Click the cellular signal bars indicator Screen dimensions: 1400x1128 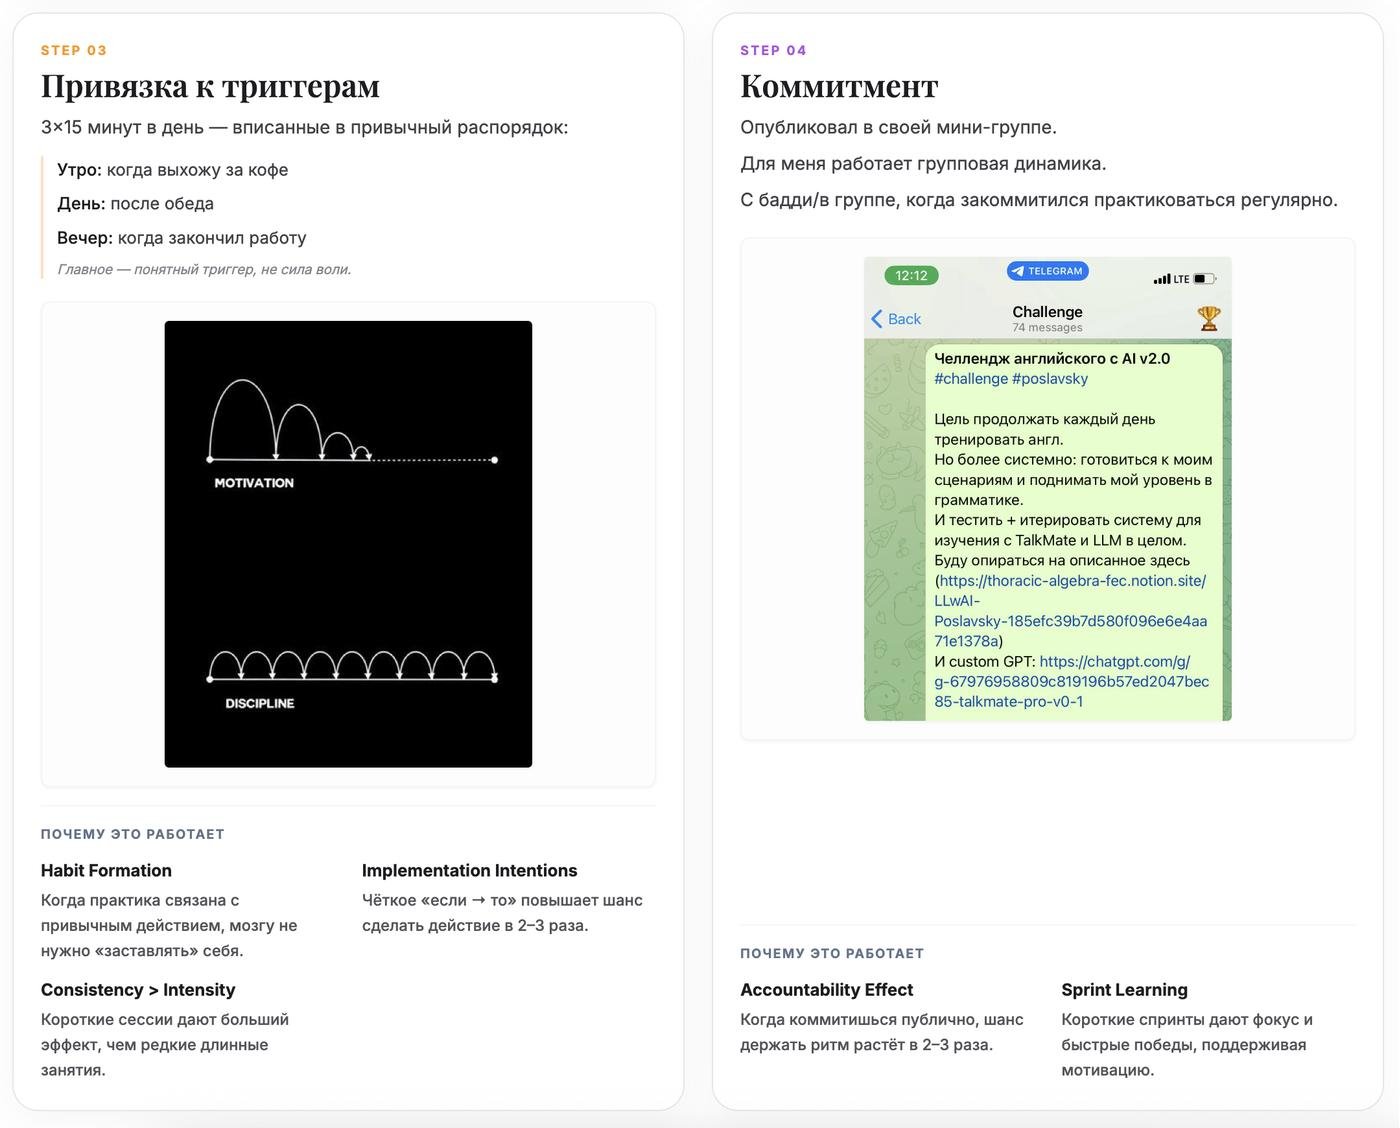1161,279
